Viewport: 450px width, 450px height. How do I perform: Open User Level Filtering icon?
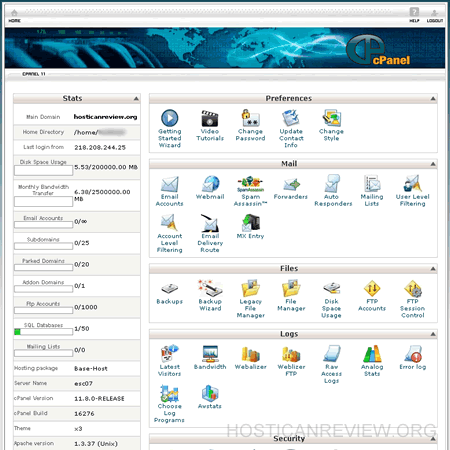(413, 184)
